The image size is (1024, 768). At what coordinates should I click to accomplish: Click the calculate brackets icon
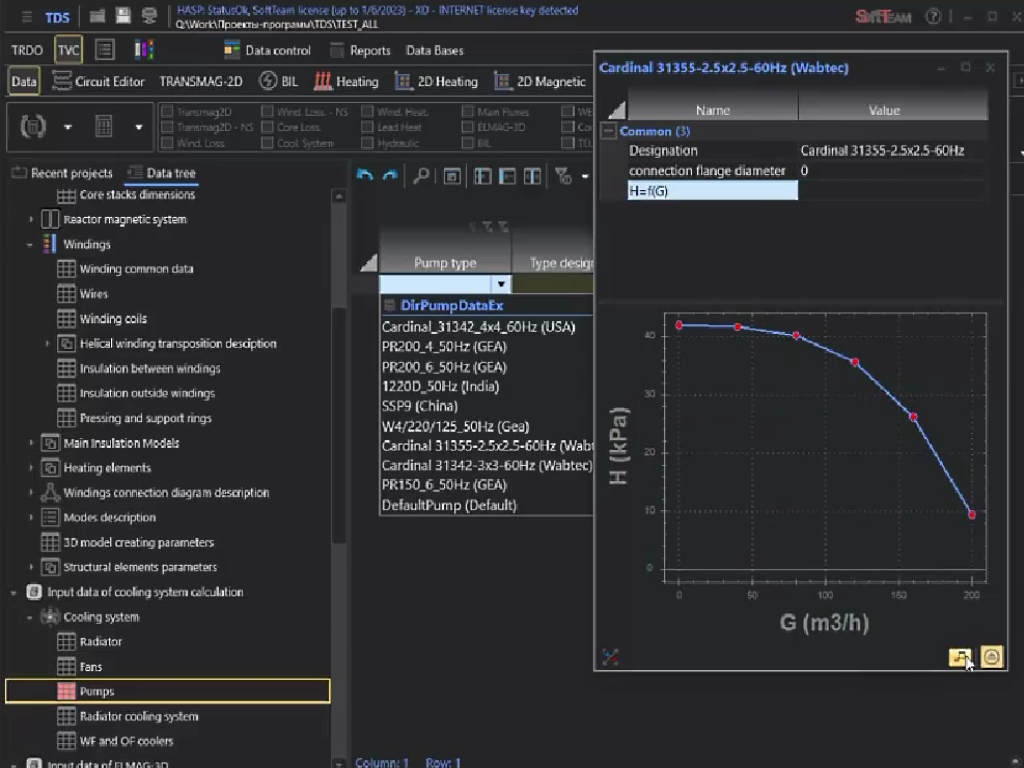click(x=33, y=126)
